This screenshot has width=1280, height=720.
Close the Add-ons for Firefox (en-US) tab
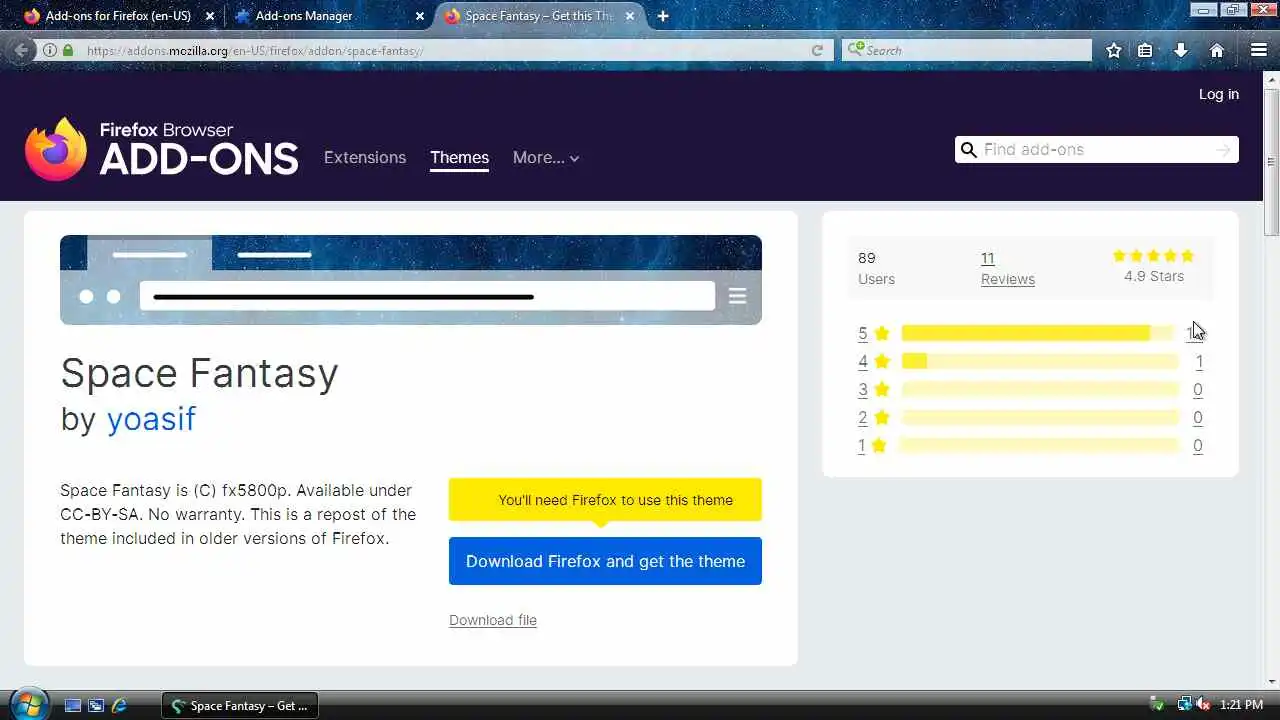pyautogui.click(x=210, y=16)
